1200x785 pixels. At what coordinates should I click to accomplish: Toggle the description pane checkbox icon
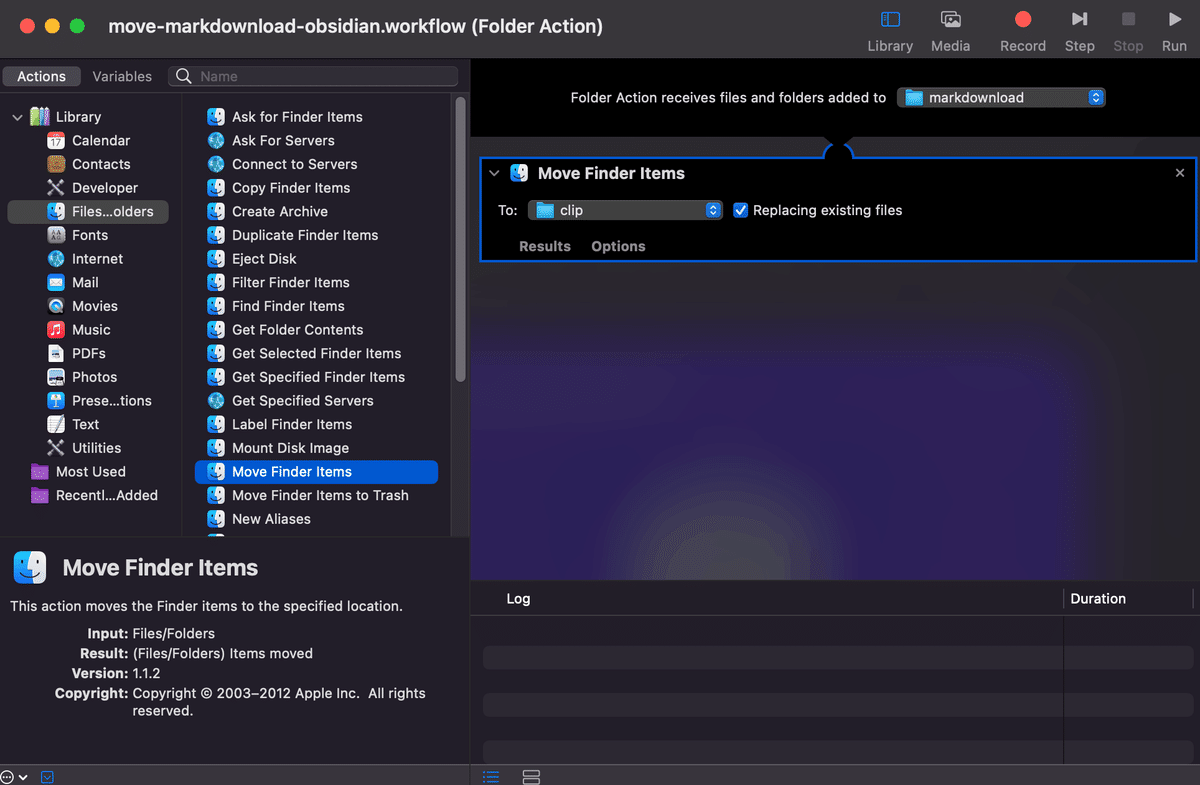point(48,776)
